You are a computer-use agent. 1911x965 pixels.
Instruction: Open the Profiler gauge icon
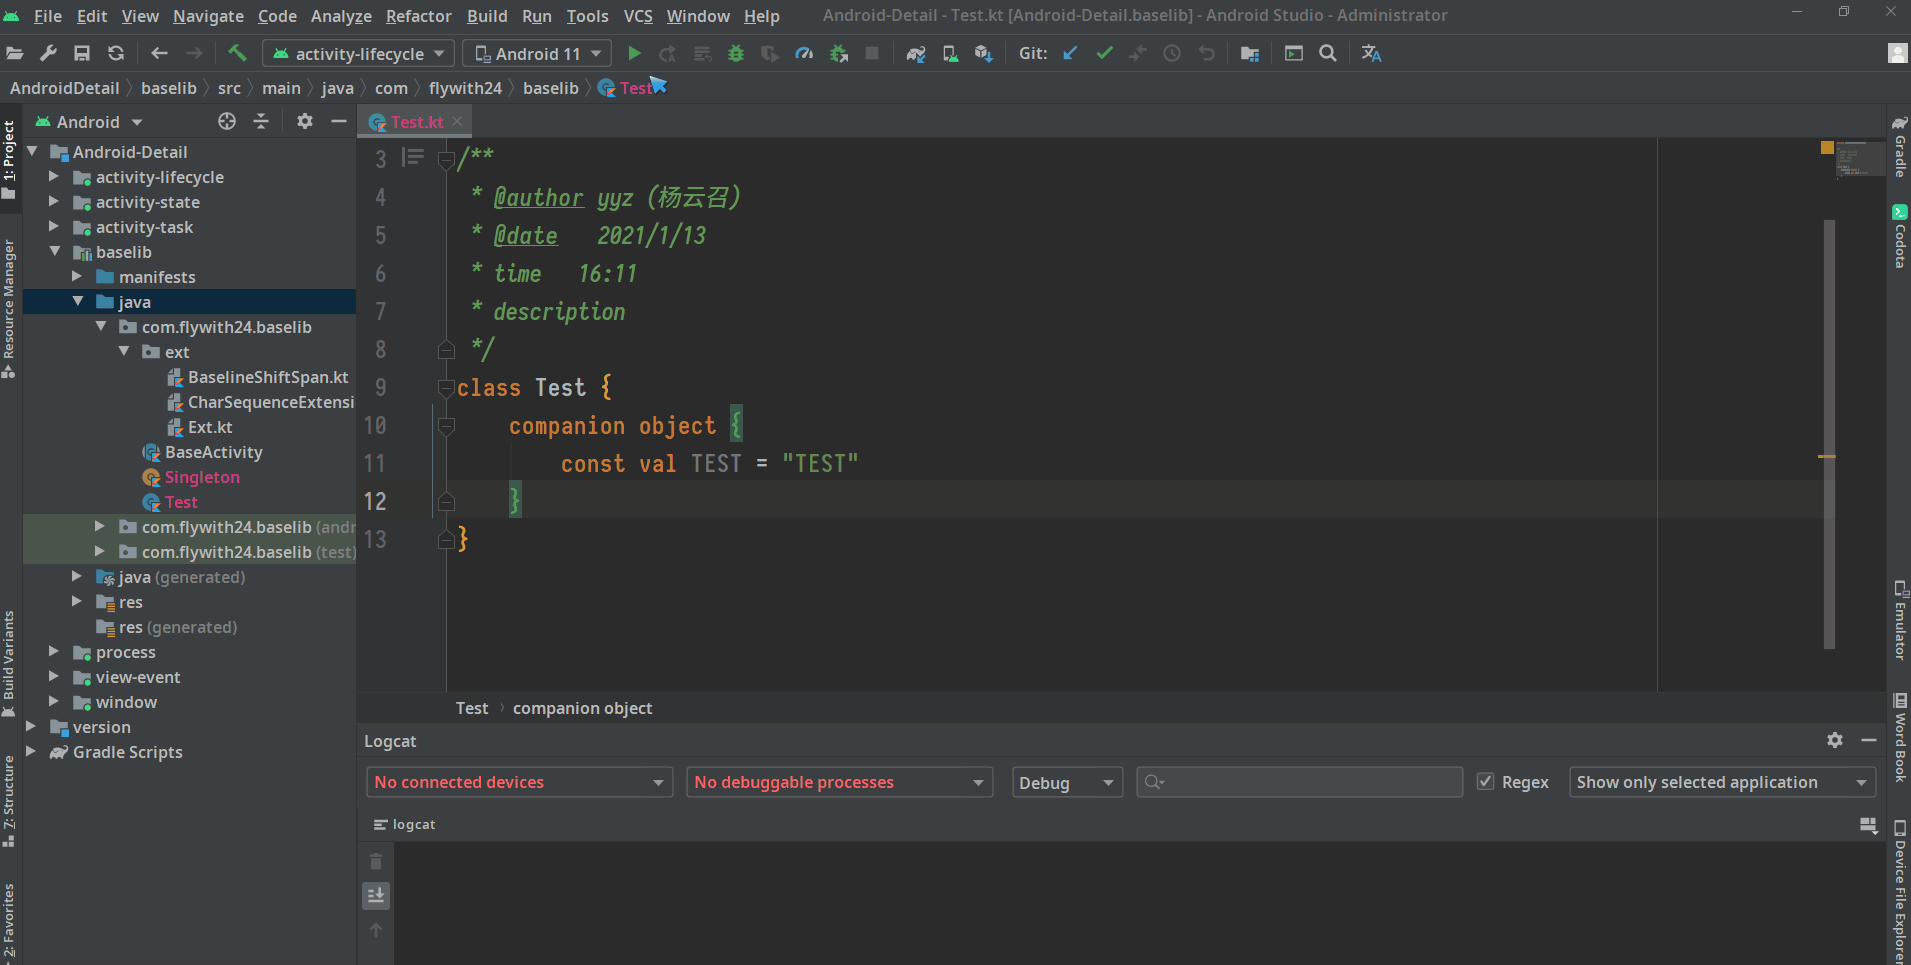pyautogui.click(x=804, y=53)
